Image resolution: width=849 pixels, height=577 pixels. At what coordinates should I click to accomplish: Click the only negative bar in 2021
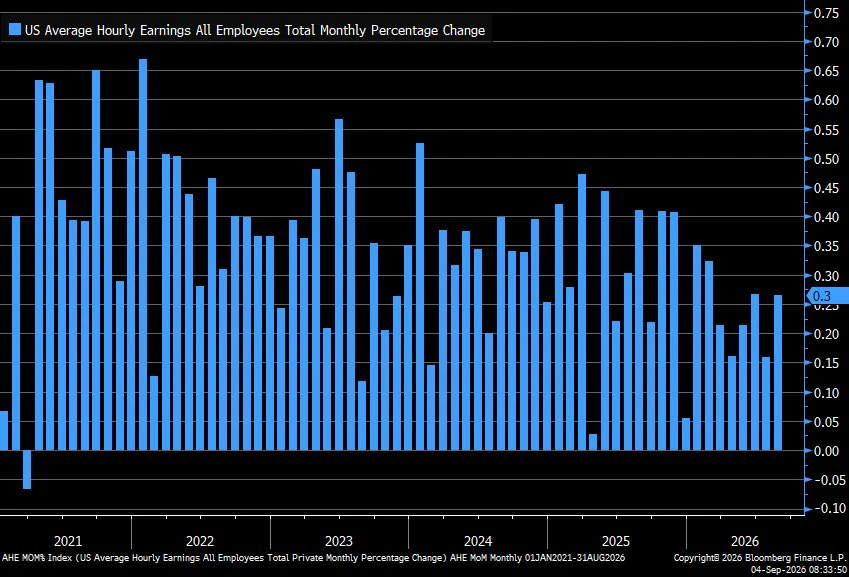coord(27,469)
